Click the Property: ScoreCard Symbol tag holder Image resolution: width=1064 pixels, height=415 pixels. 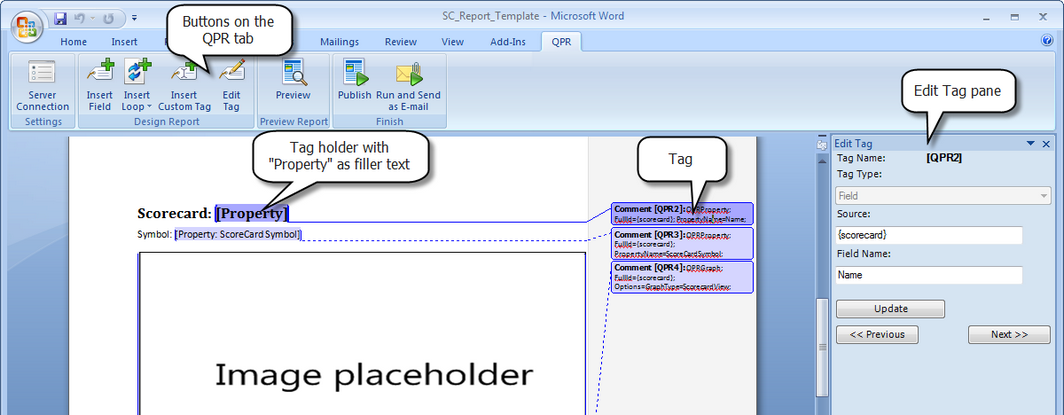[238, 235]
